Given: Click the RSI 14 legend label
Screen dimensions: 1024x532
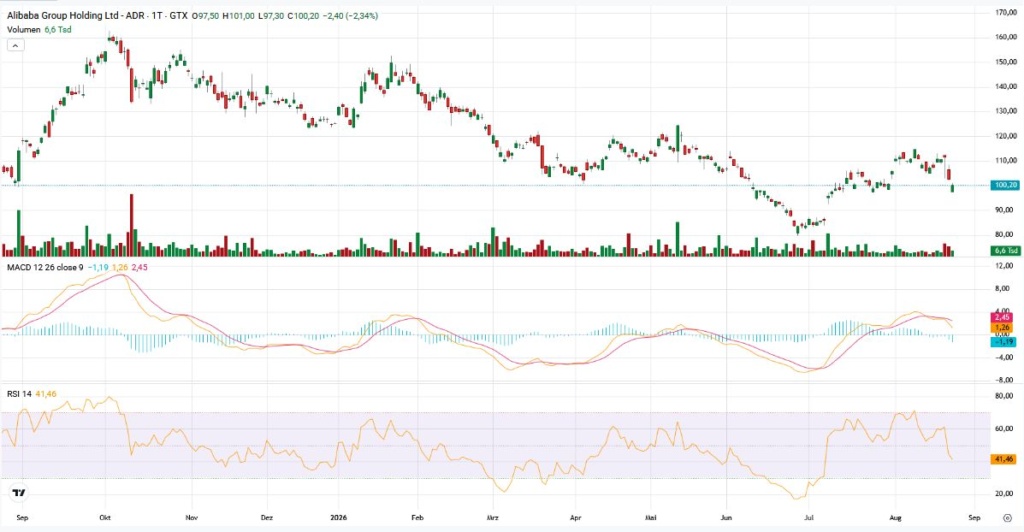Looking at the screenshot, I should point(19,394).
